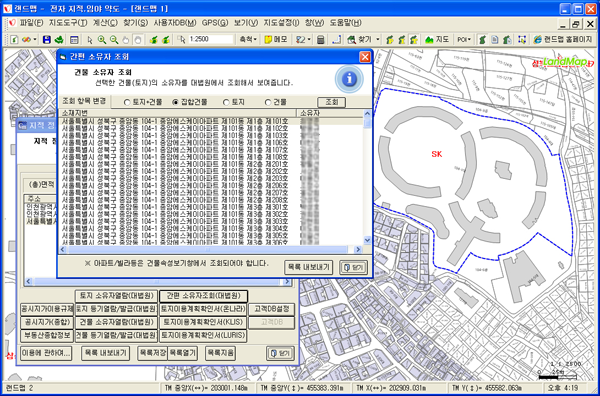Open the 지도설정(I) menu
This screenshot has width=600, height=396.
pos(281,23)
